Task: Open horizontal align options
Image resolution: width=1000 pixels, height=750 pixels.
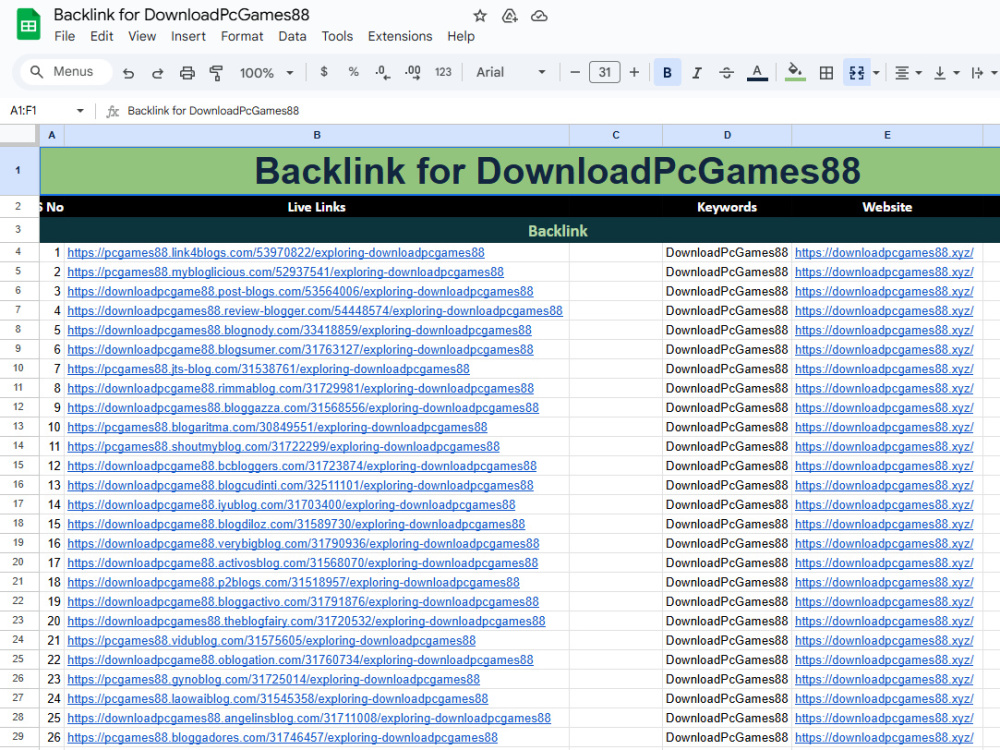Action: point(908,73)
